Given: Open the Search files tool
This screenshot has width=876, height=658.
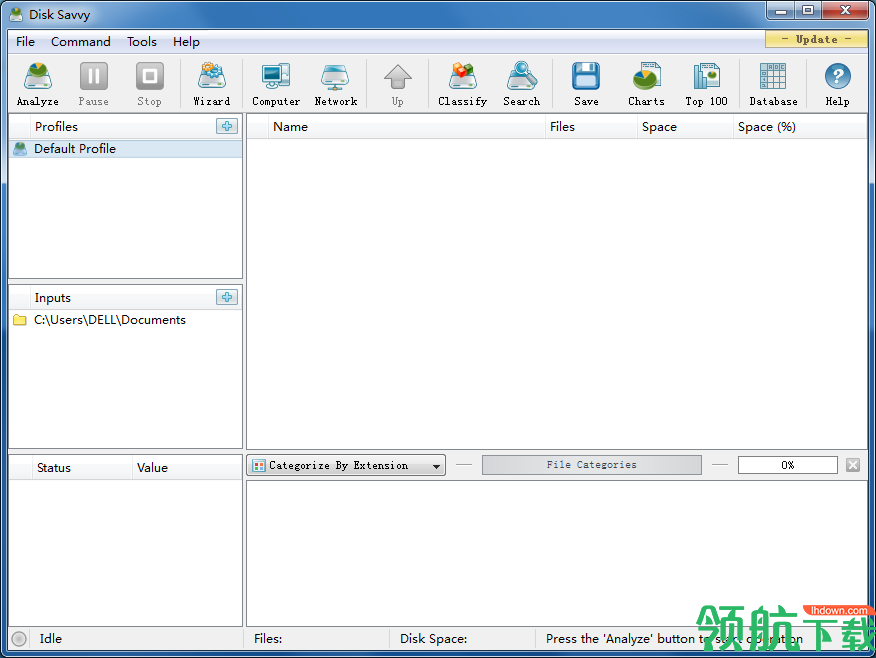Looking at the screenshot, I should coord(522,84).
